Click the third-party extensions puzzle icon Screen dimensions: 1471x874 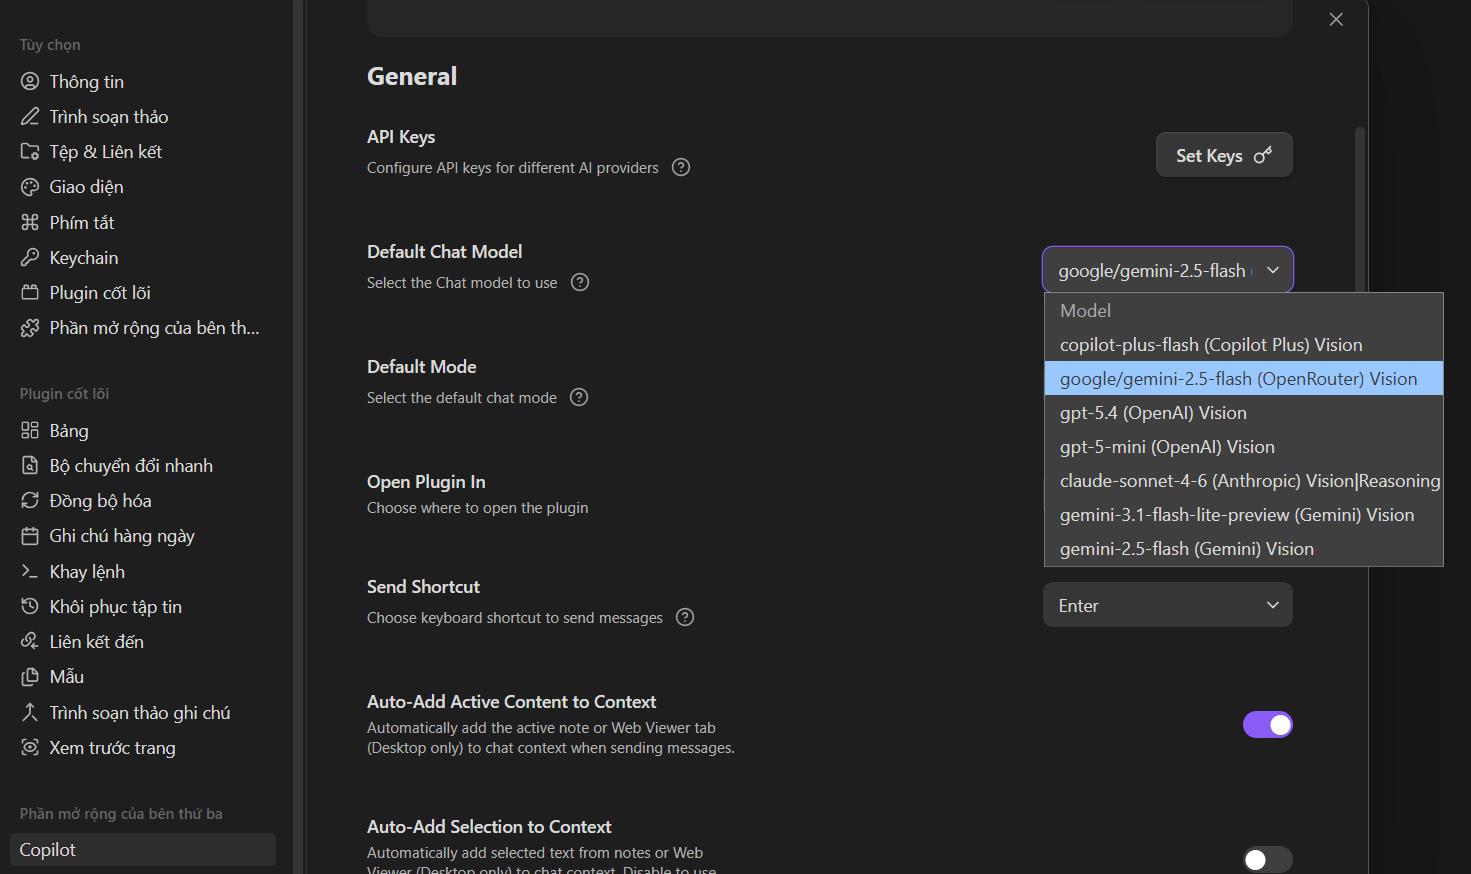[30, 327]
